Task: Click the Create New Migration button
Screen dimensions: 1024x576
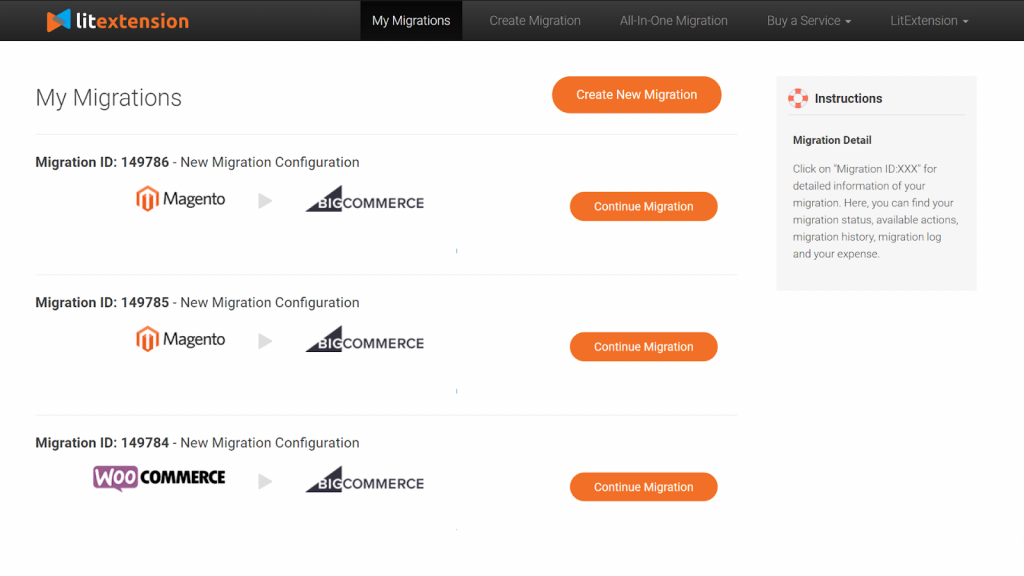Action: coord(636,94)
